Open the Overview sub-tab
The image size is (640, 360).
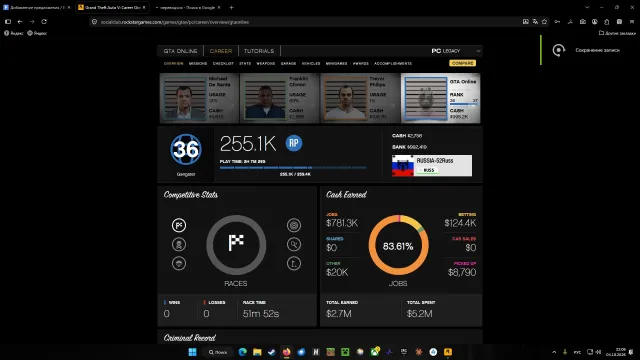[173, 63]
